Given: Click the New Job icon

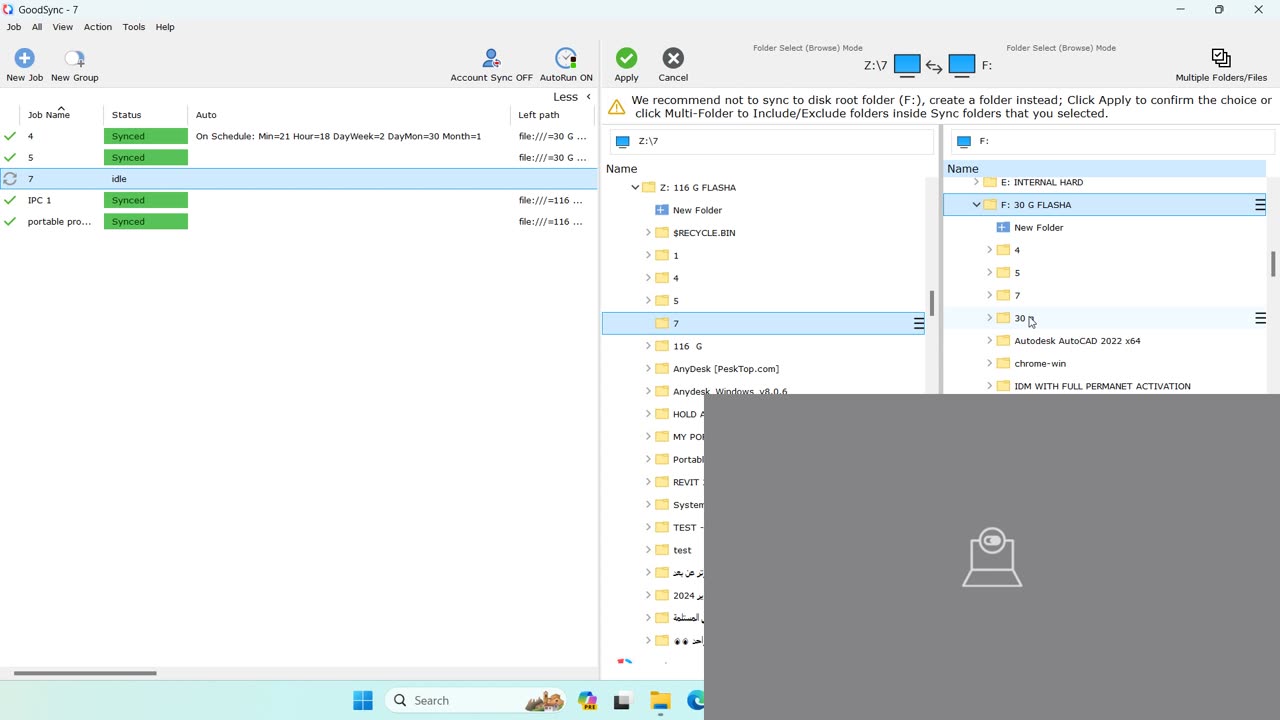Looking at the screenshot, I should tap(24, 58).
